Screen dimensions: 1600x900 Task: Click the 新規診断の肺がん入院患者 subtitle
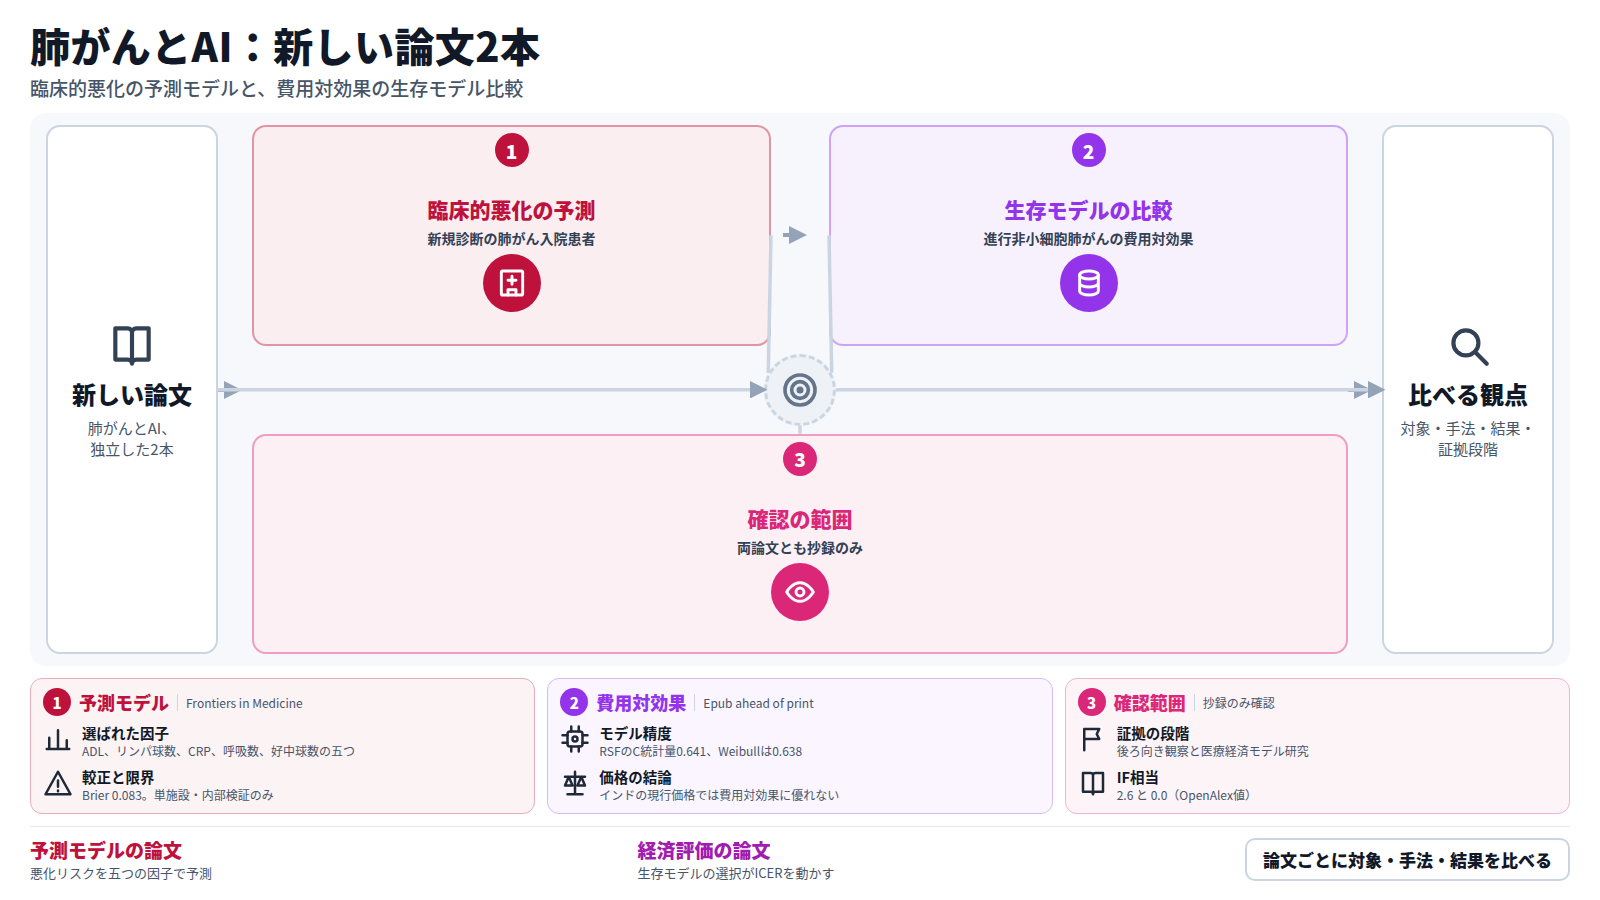[511, 240]
